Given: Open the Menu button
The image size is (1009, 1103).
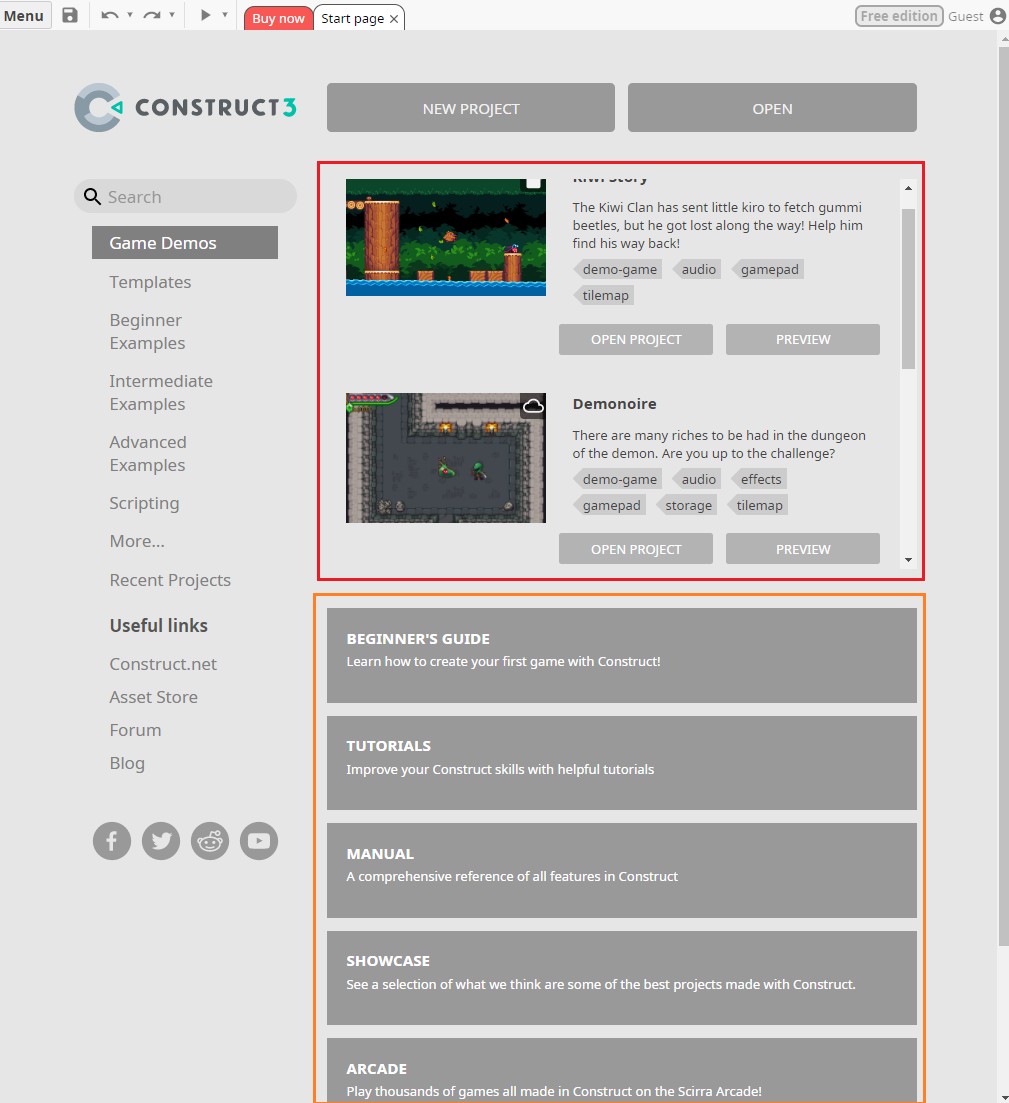Looking at the screenshot, I should (x=25, y=15).
